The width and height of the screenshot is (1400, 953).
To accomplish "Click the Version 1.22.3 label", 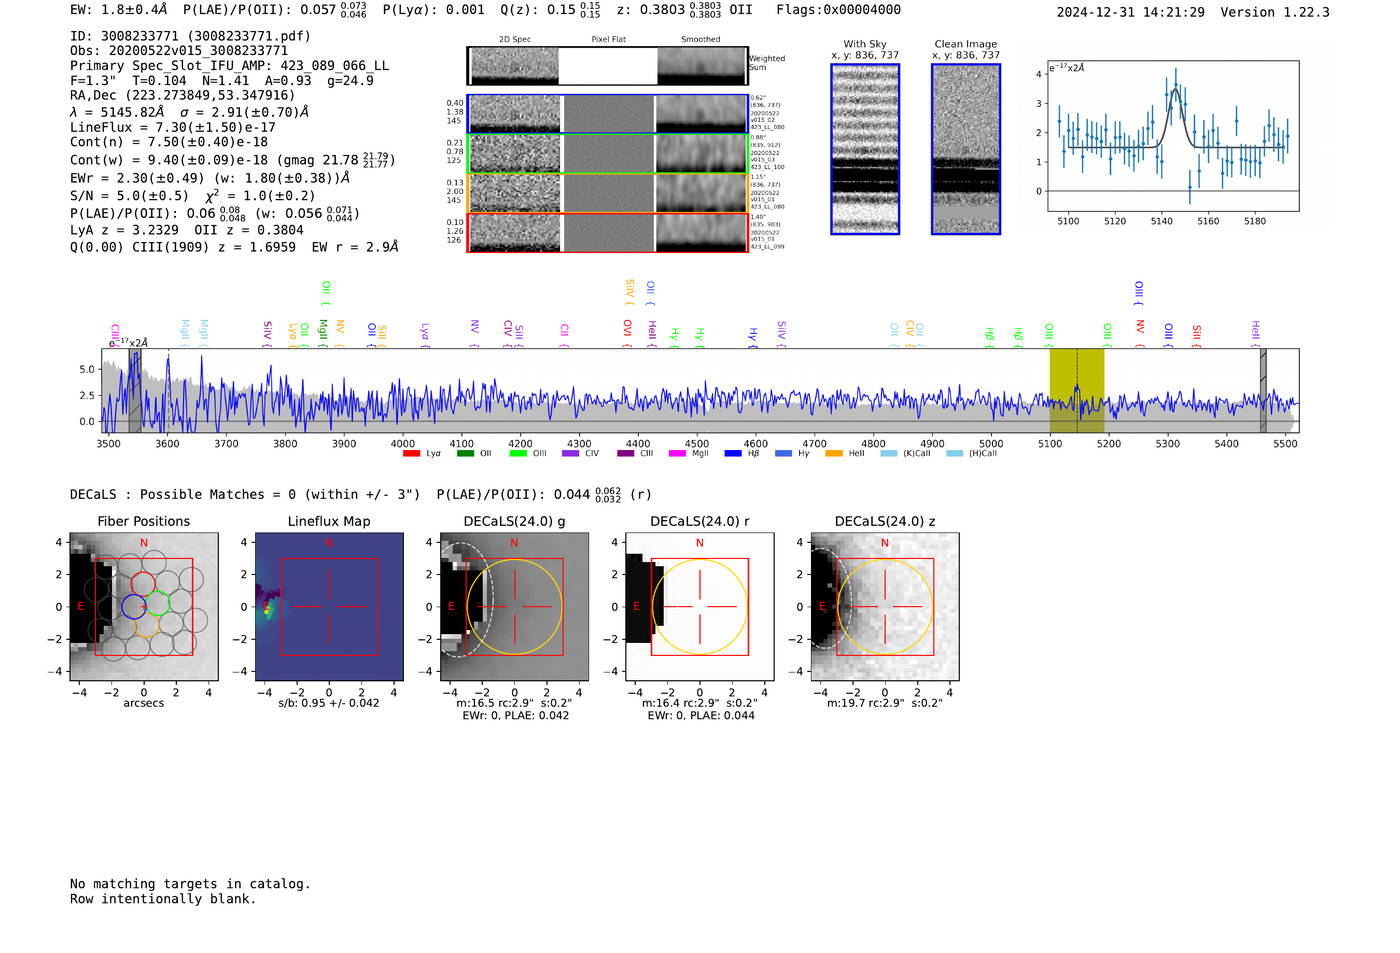I will point(1276,12).
